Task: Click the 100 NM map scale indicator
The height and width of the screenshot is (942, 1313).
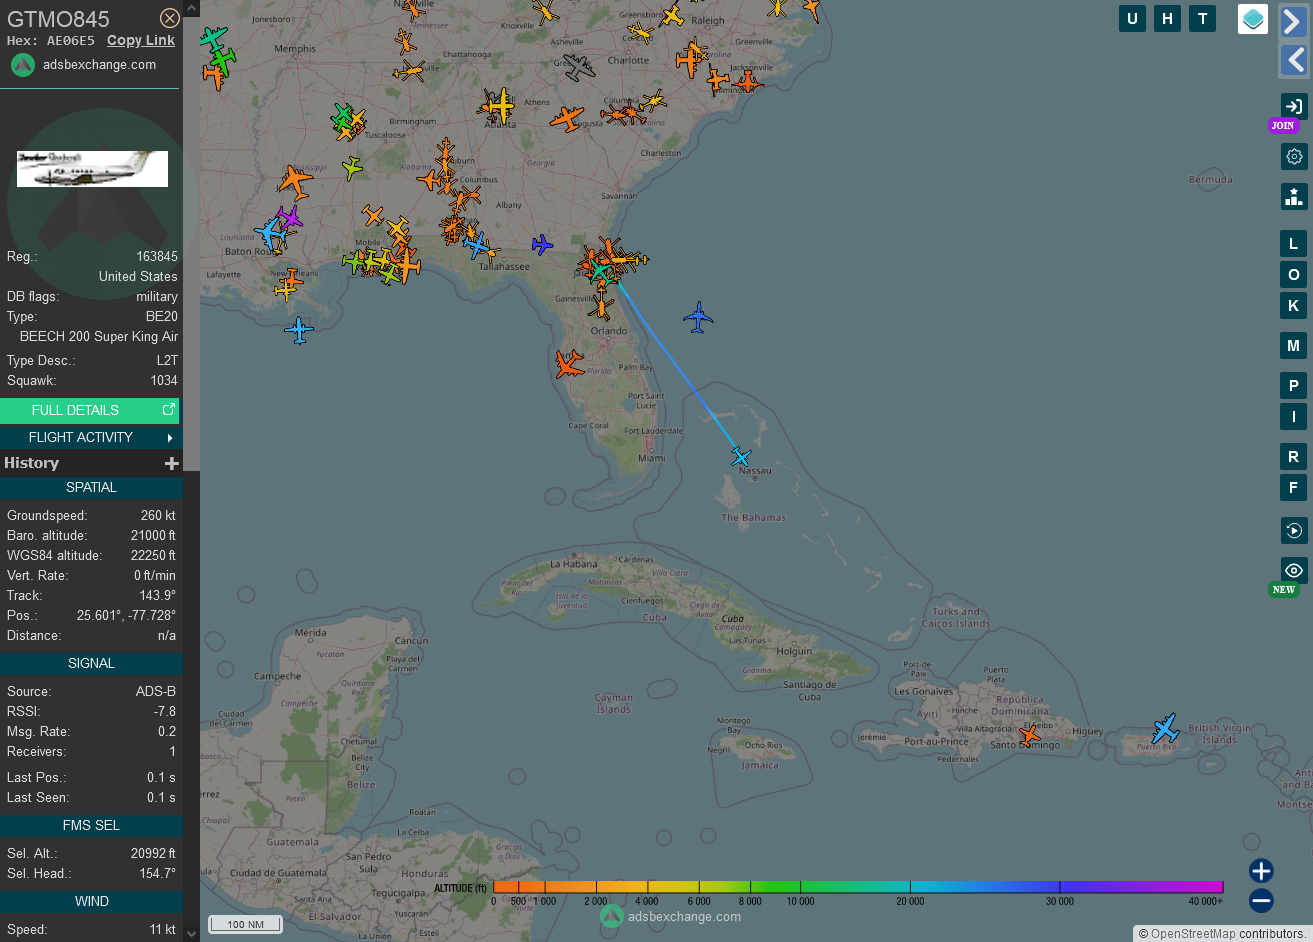Action: point(245,924)
